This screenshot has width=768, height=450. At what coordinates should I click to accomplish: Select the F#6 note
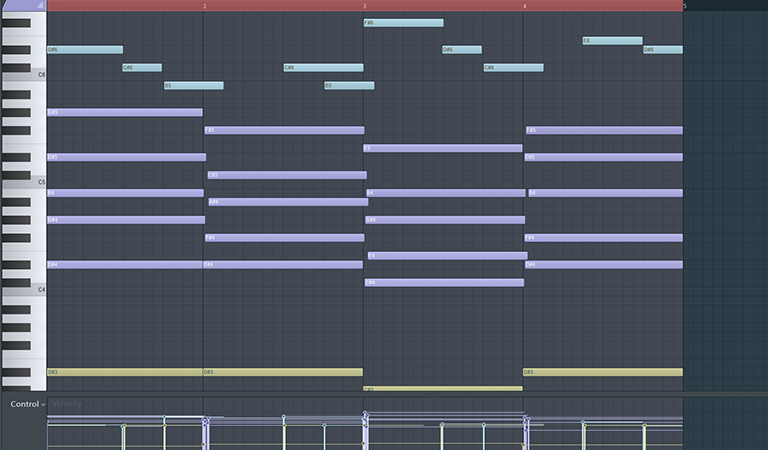point(403,23)
